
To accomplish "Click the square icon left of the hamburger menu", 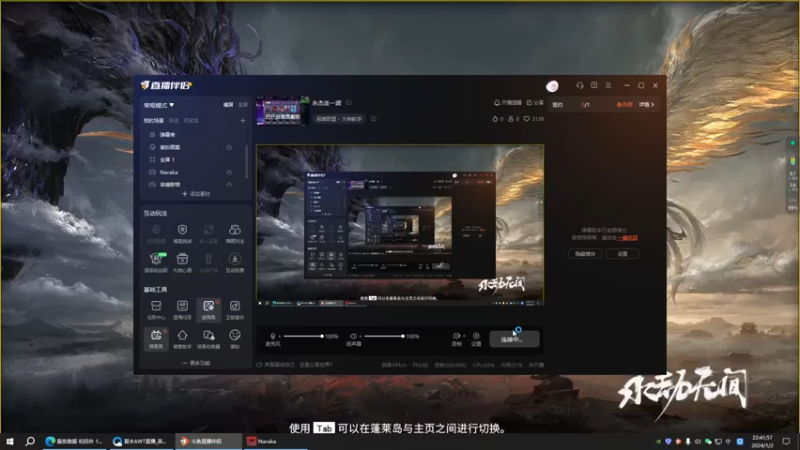I will (594, 85).
